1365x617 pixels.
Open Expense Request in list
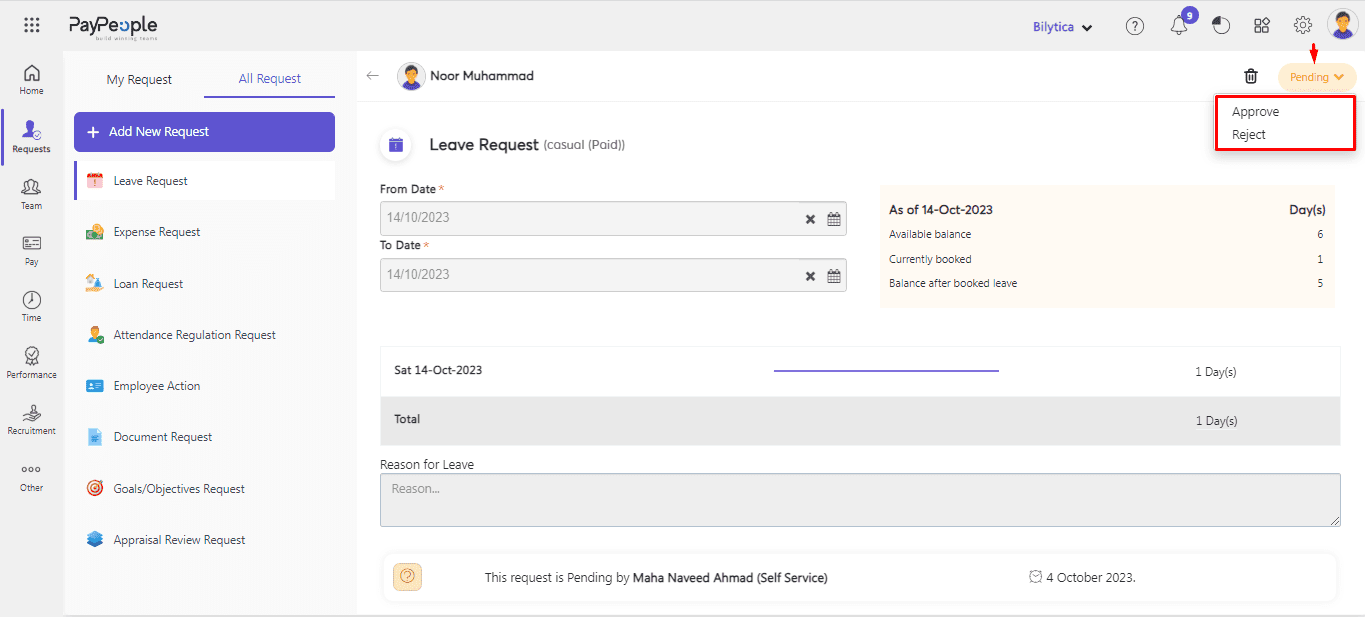click(157, 232)
